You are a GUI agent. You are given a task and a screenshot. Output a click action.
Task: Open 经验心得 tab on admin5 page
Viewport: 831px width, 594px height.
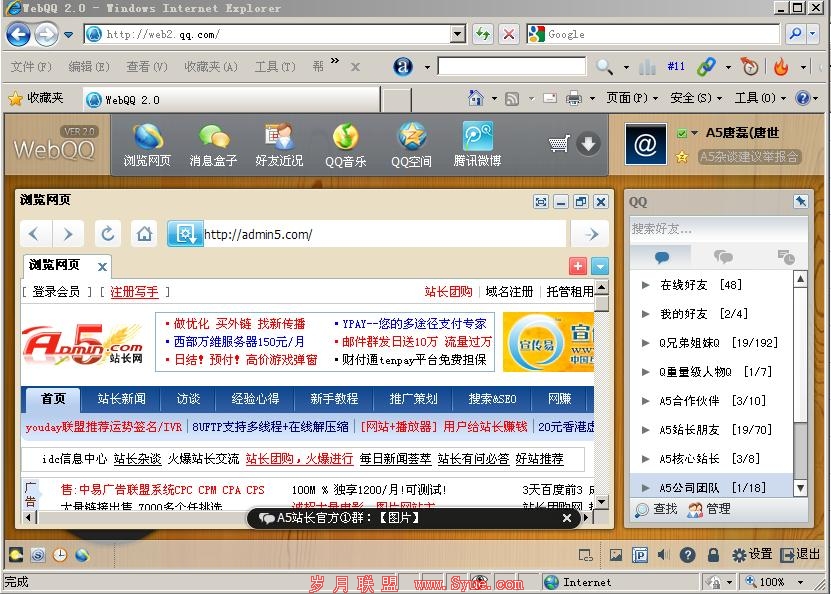(255, 399)
